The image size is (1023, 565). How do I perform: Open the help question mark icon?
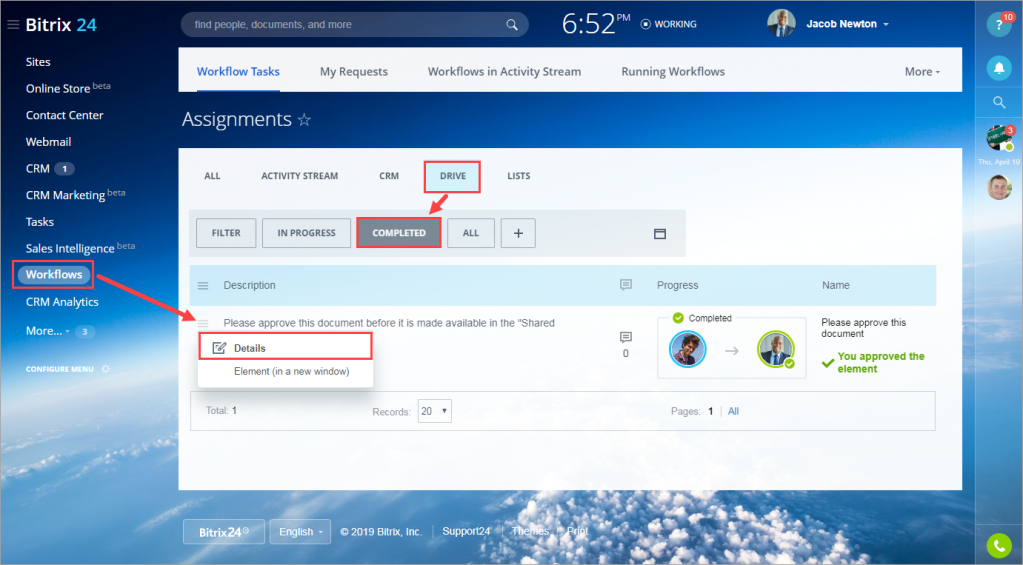click(x=998, y=25)
